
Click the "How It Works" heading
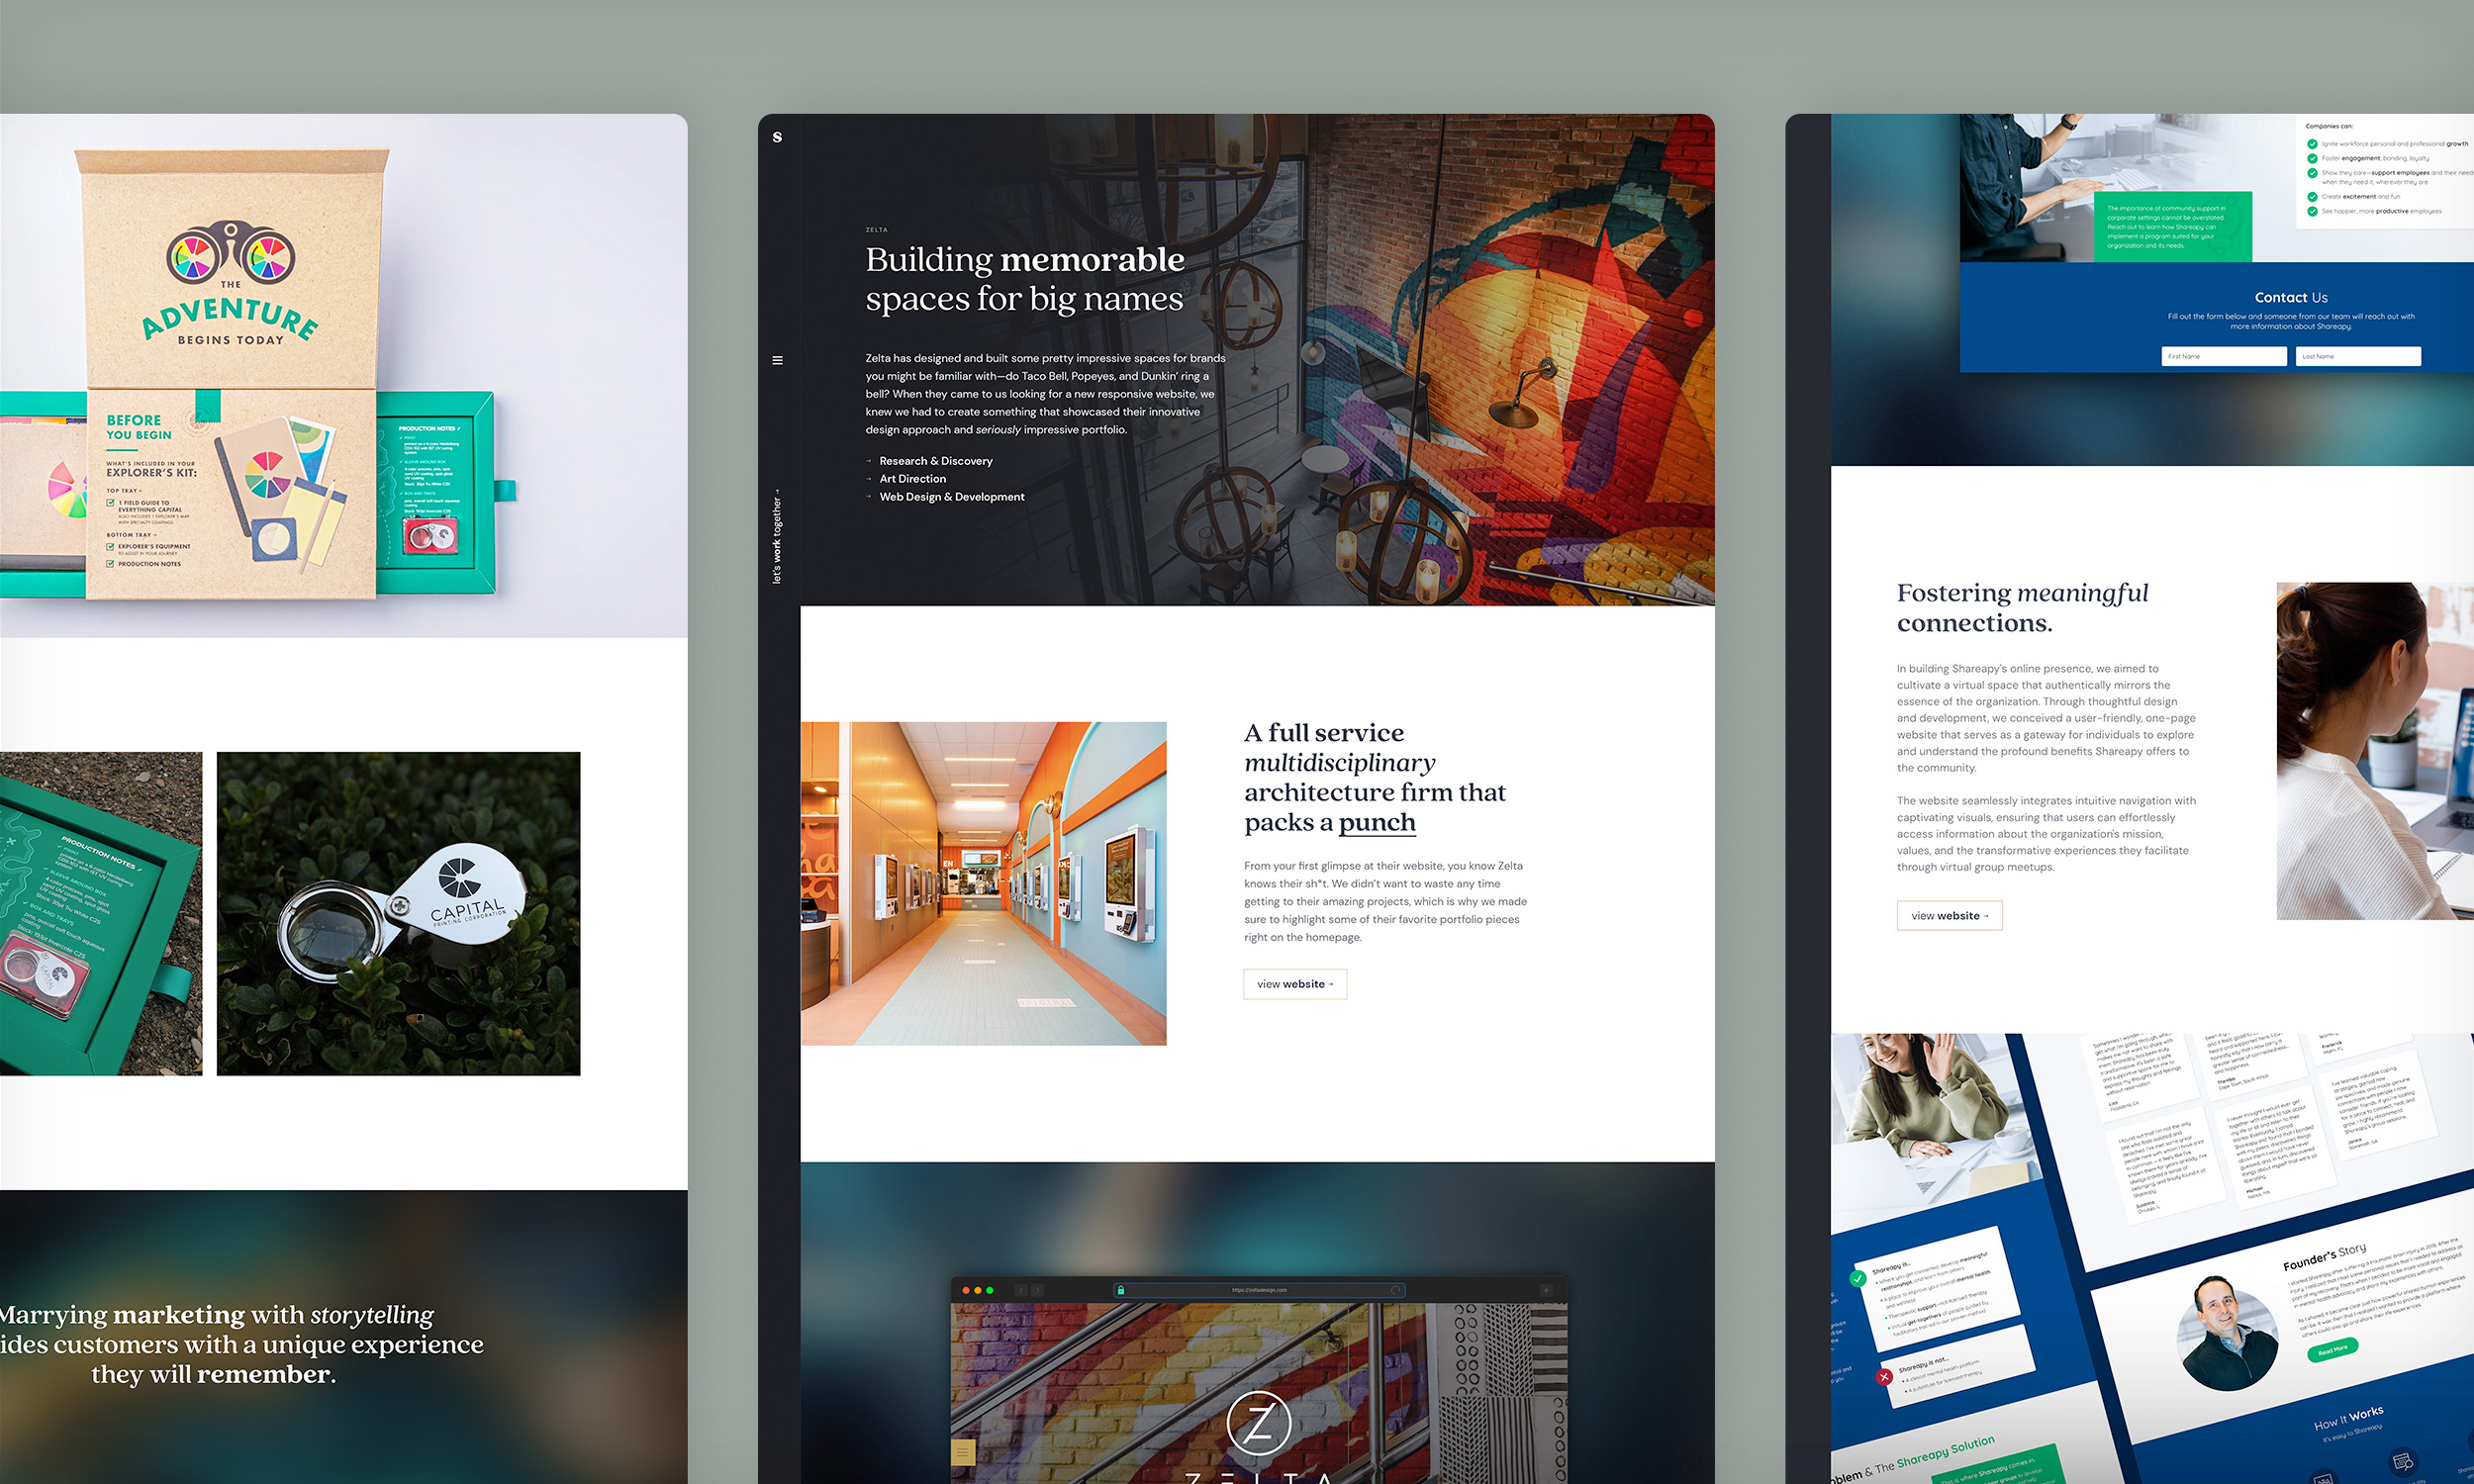[x=2348, y=1418]
